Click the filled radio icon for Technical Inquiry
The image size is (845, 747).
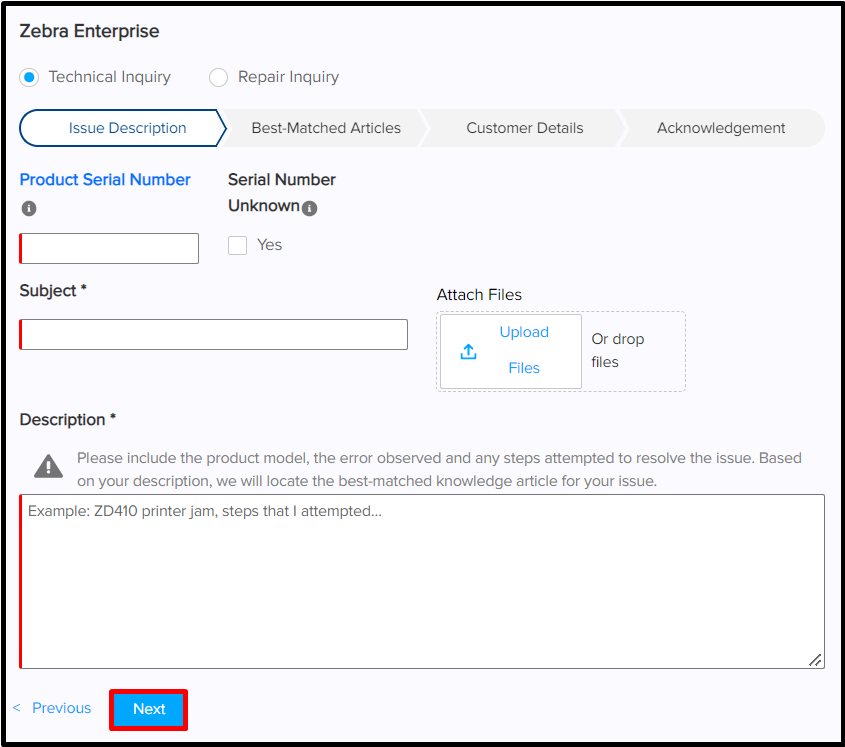pyautogui.click(x=28, y=77)
